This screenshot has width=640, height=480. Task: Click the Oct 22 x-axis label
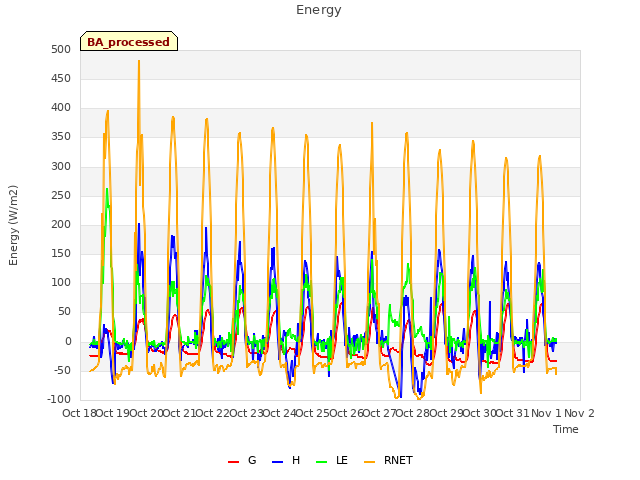(213, 413)
